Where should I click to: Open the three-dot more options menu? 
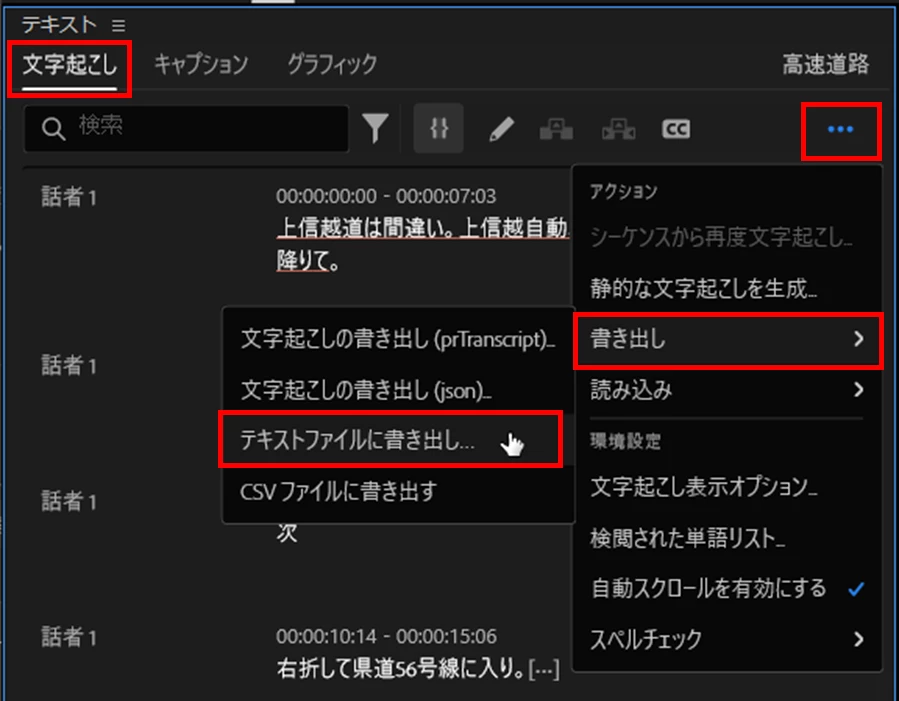coord(841,130)
